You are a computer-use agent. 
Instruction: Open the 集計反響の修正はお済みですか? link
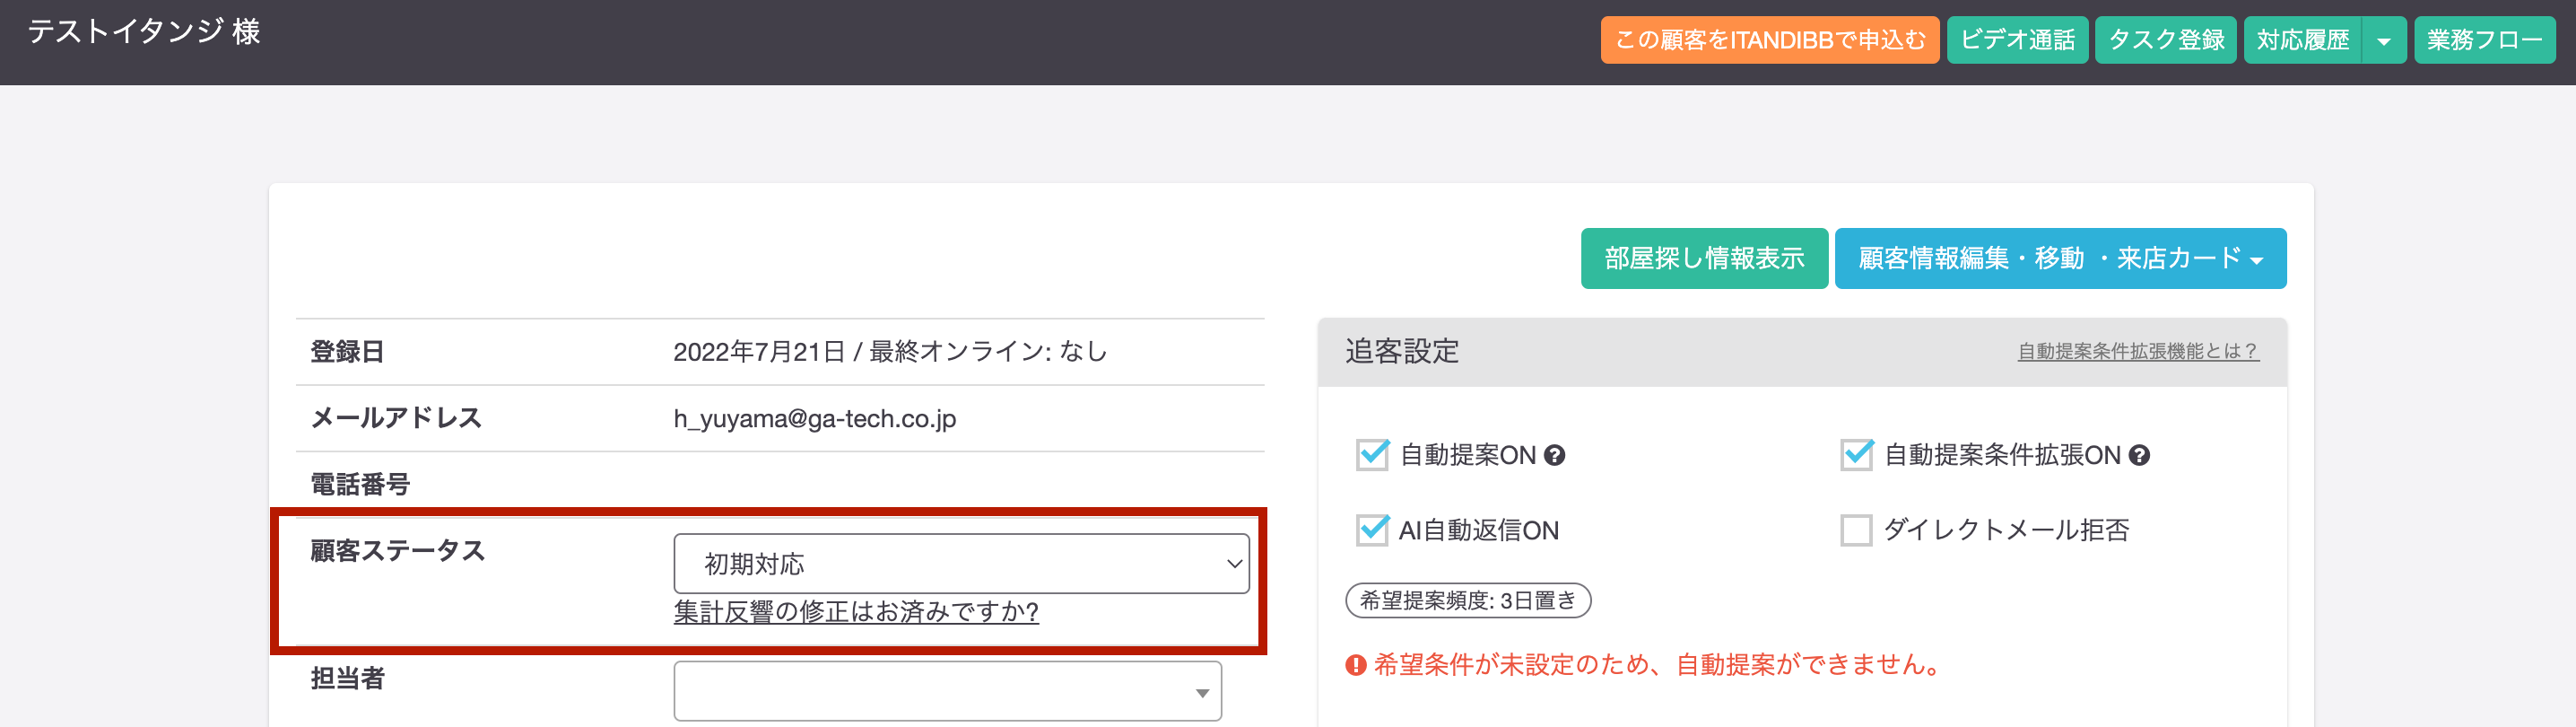[x=856, y=612]
